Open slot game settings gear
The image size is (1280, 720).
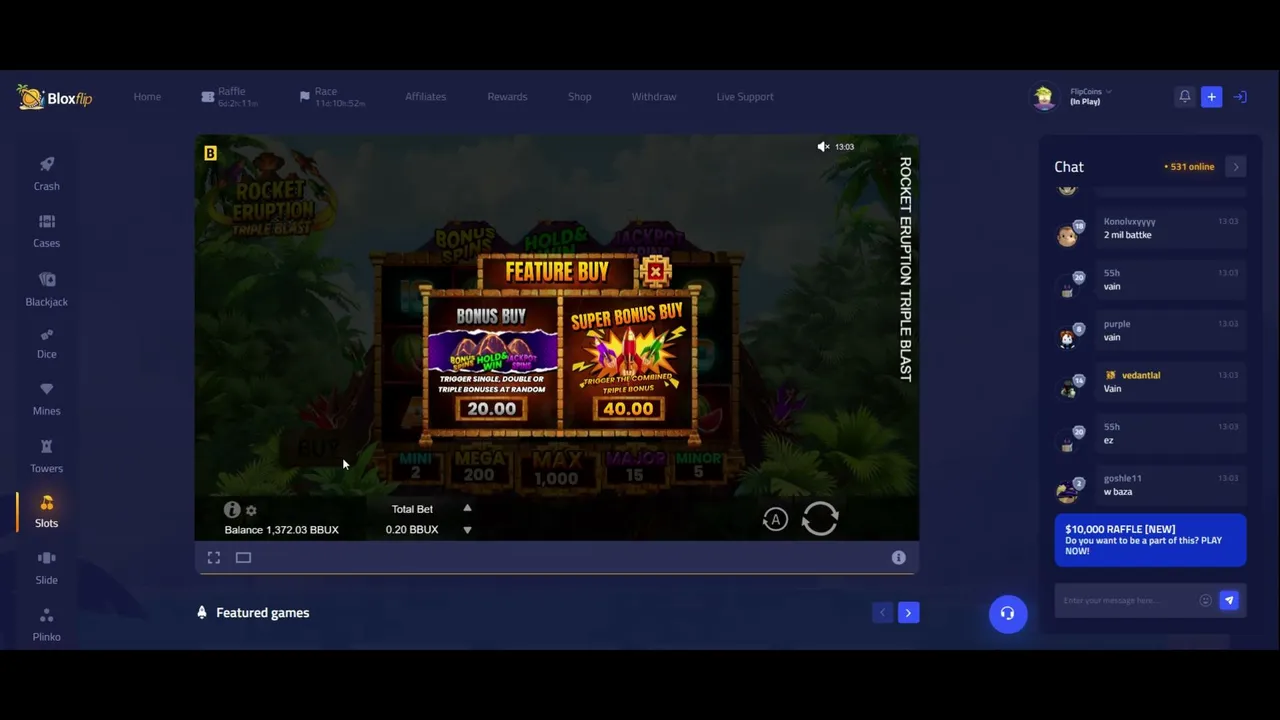tap(251, 511)
